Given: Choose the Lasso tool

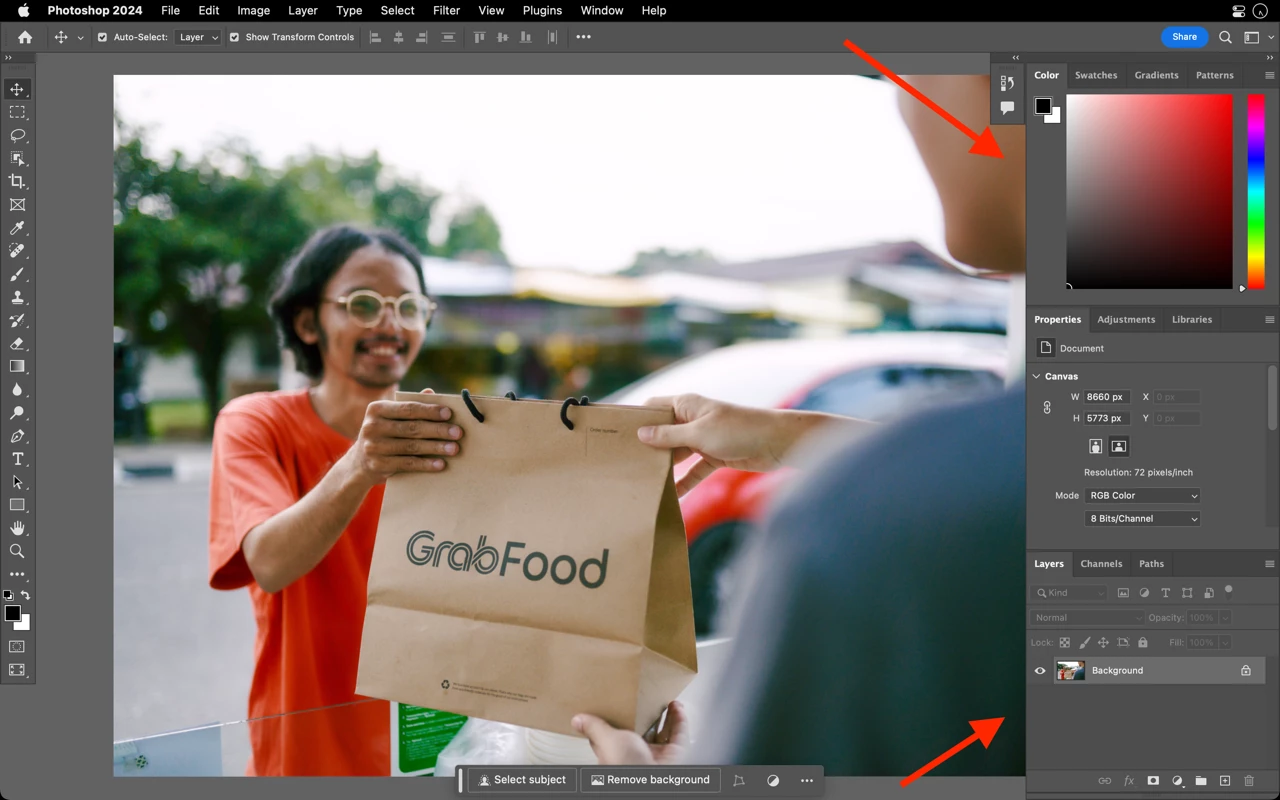Looking at the screenshot, I should point(17,135).
